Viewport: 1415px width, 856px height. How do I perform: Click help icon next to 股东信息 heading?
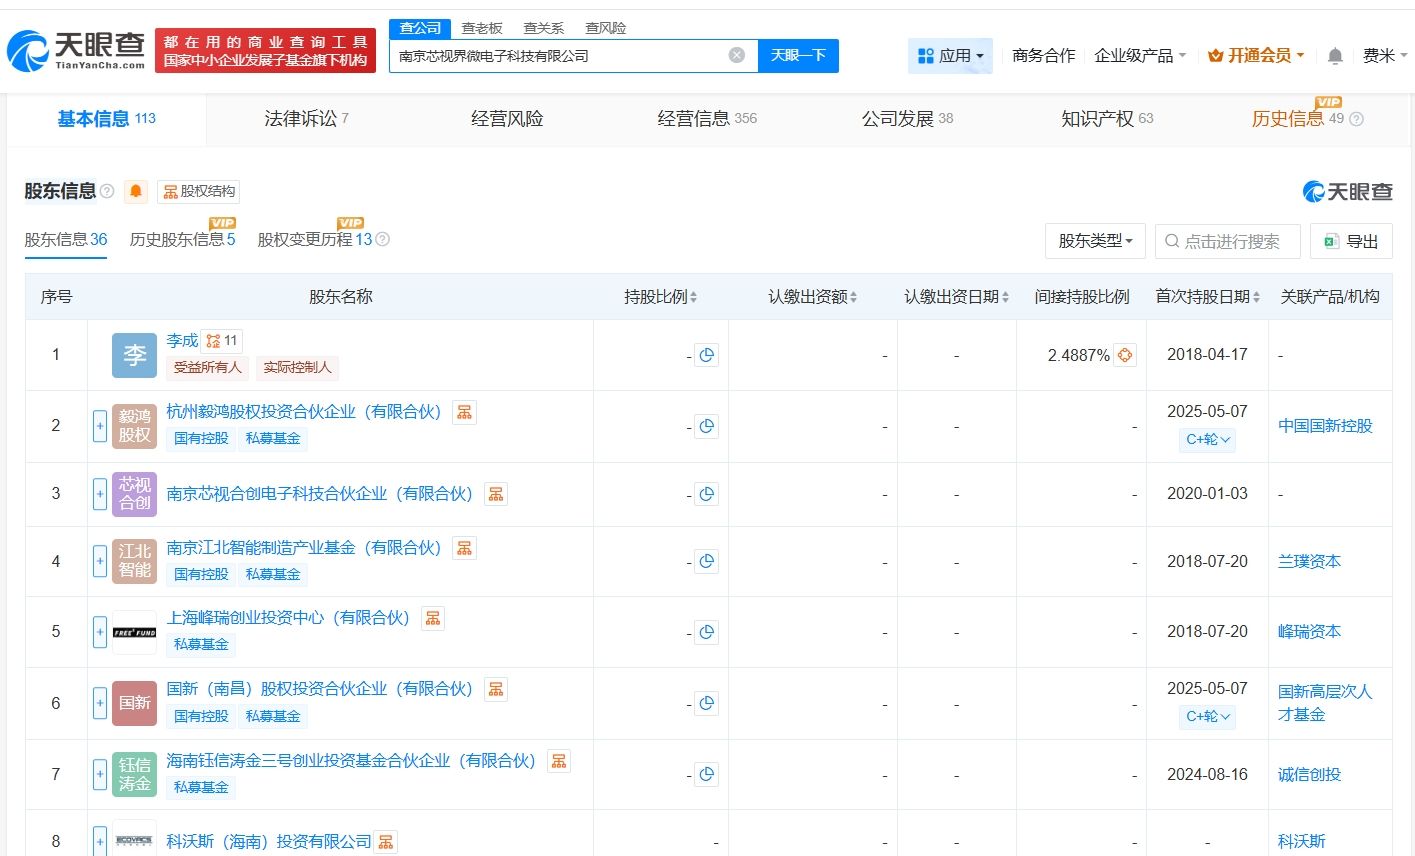click(107, 191)
